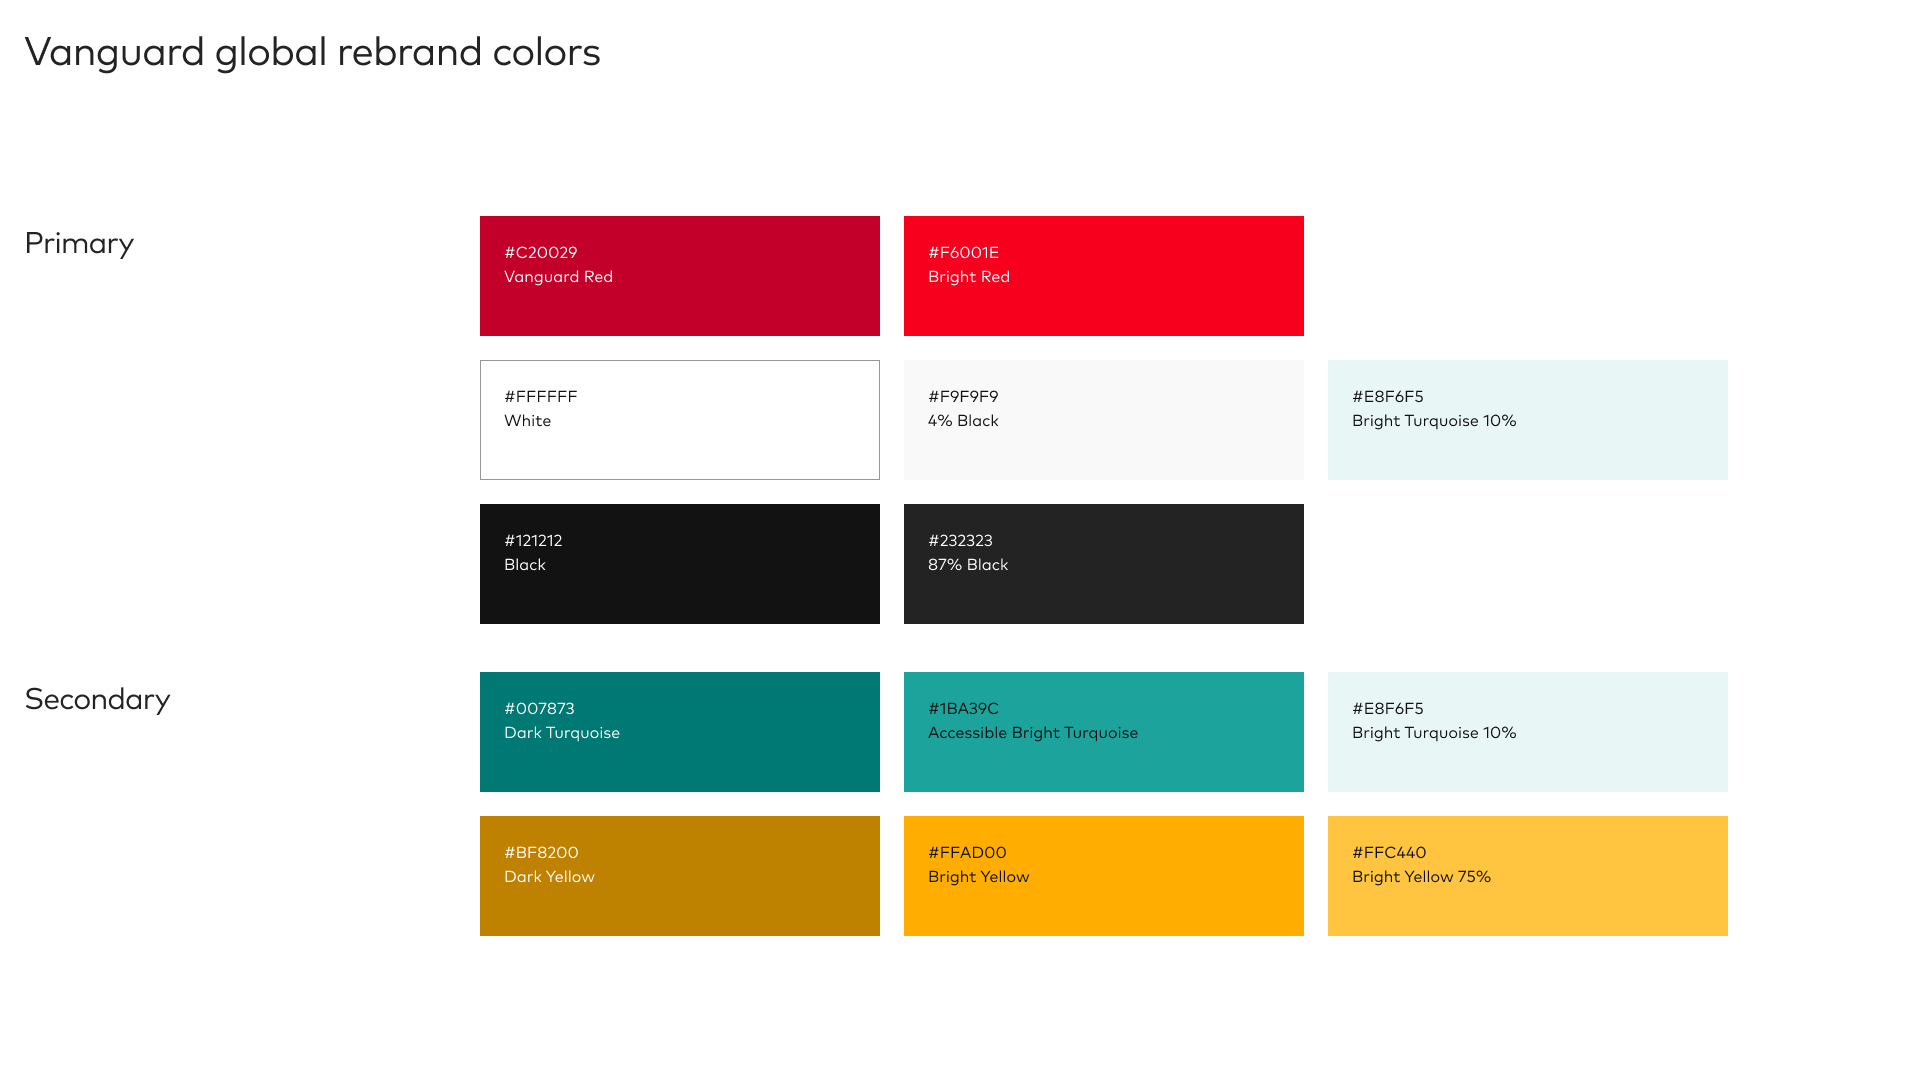The image size is (1920, 1080).
Task: Click the 87% Black name label
Action: point(967,565)
